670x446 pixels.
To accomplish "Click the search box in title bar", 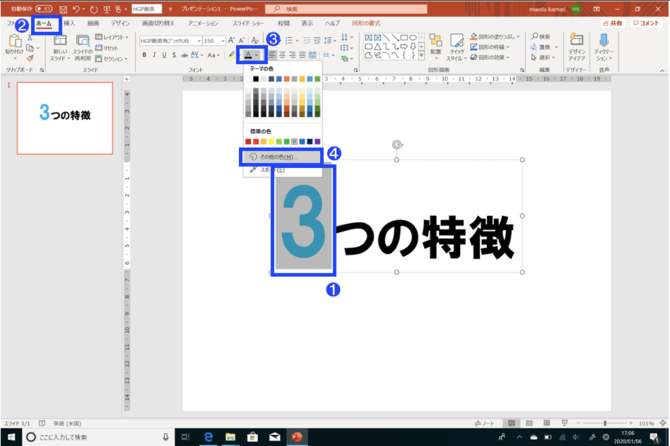I will click(x=346, y=9).
